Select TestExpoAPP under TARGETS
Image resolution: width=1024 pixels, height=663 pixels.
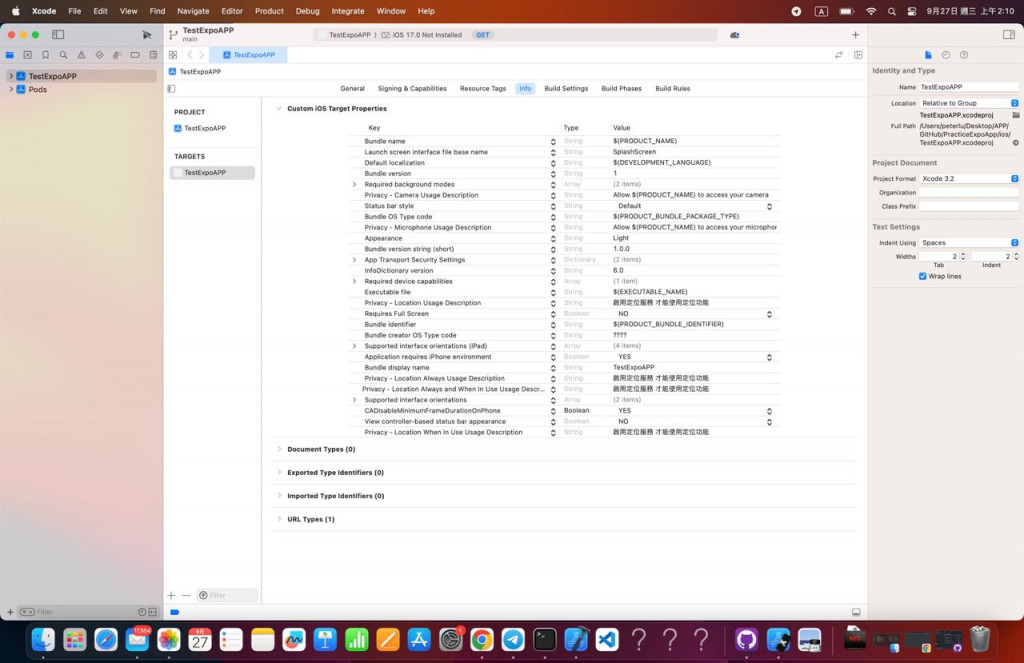coord(212,172)
